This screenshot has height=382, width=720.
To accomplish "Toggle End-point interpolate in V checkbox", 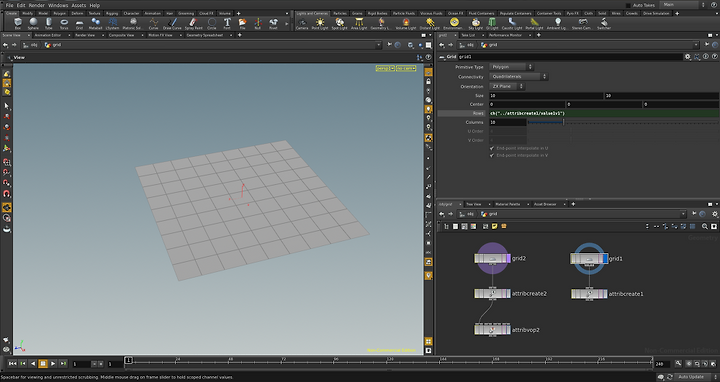I will click(x=492, y=156).
